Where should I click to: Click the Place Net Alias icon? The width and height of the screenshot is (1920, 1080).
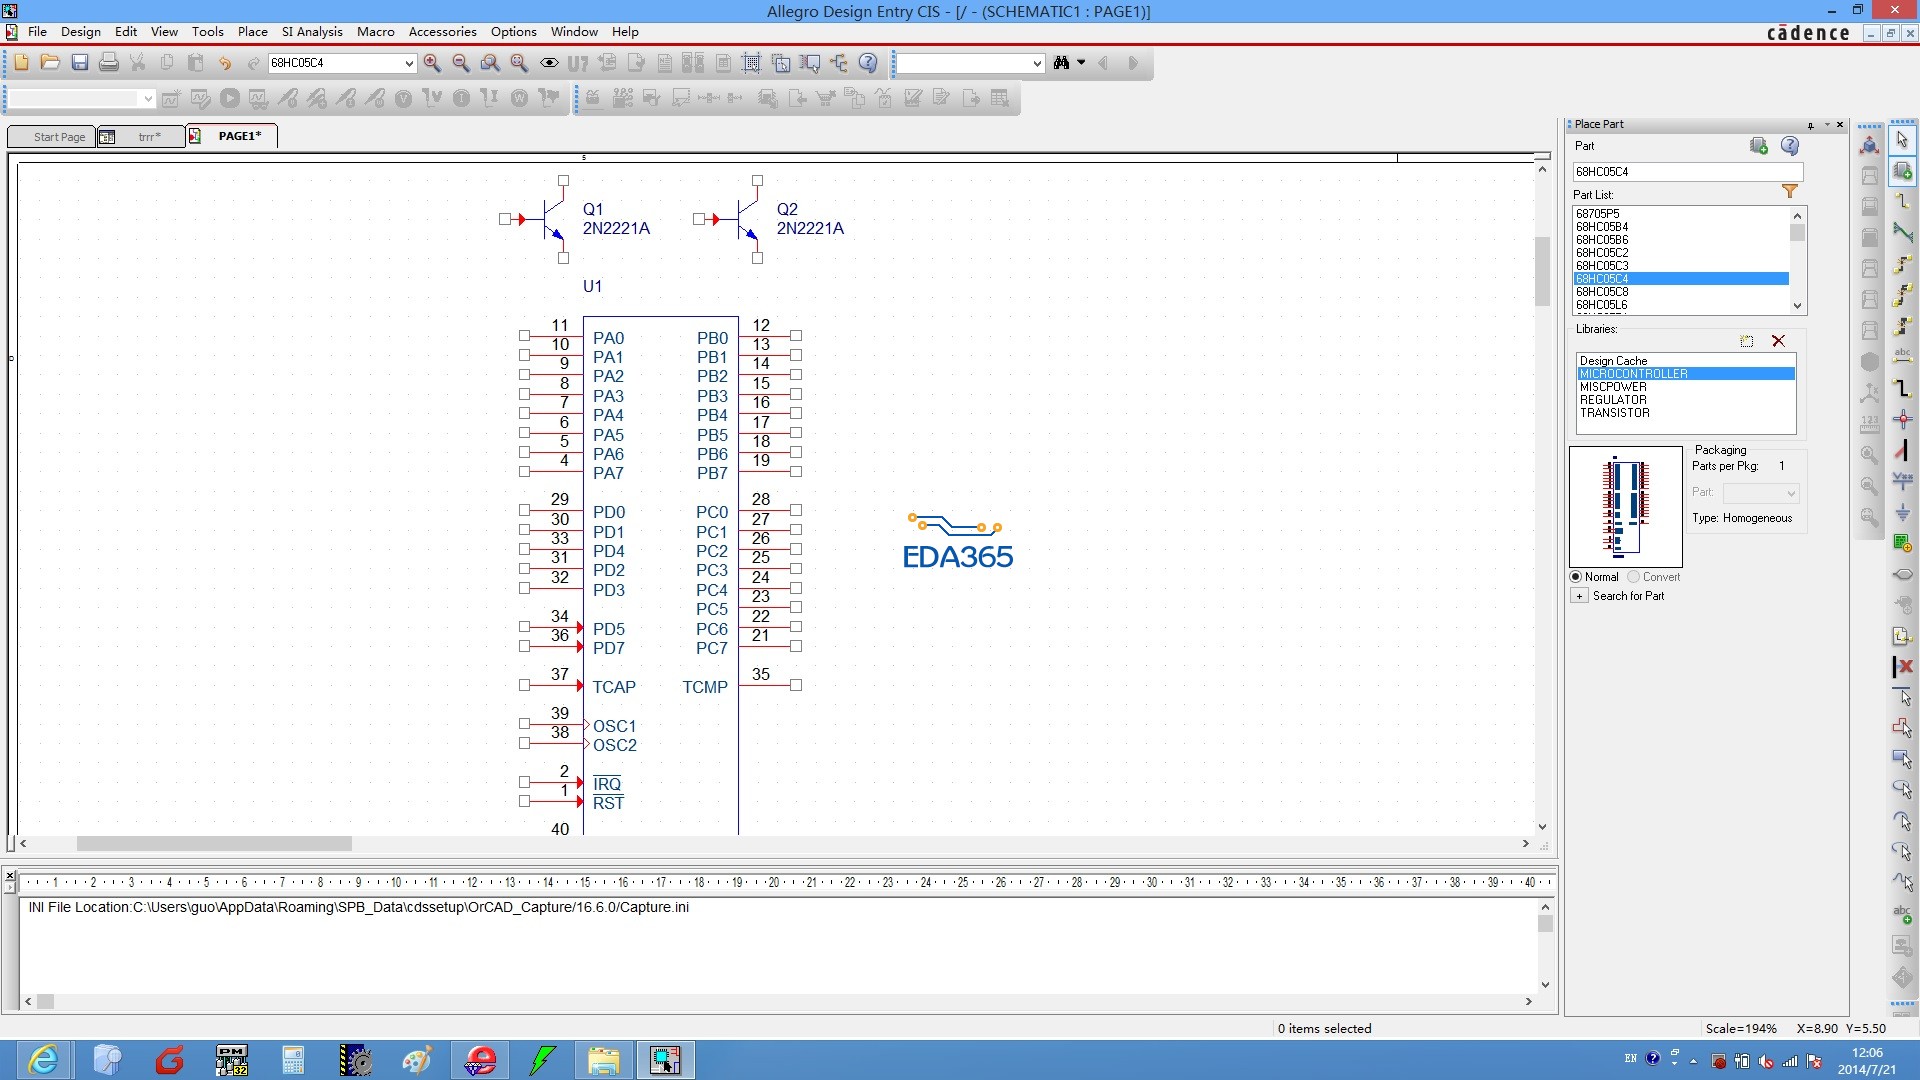pyautogui.click(x=1902, y=357)
